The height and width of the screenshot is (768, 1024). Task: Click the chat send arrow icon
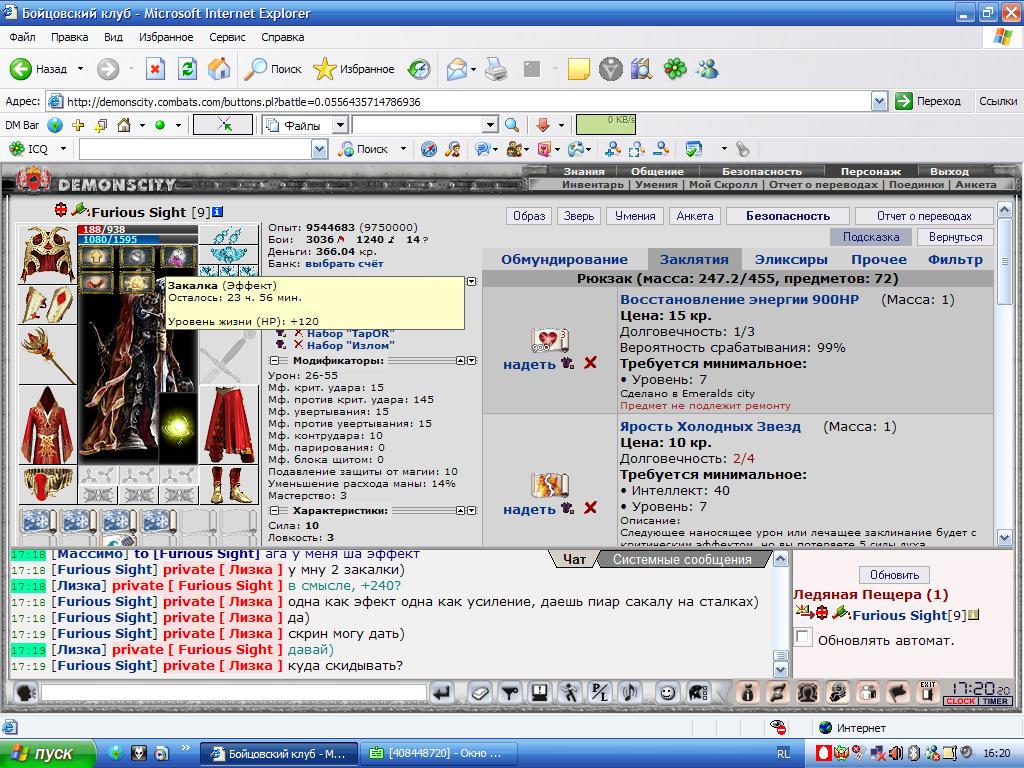pyautogui.click(x=442, y=692)
